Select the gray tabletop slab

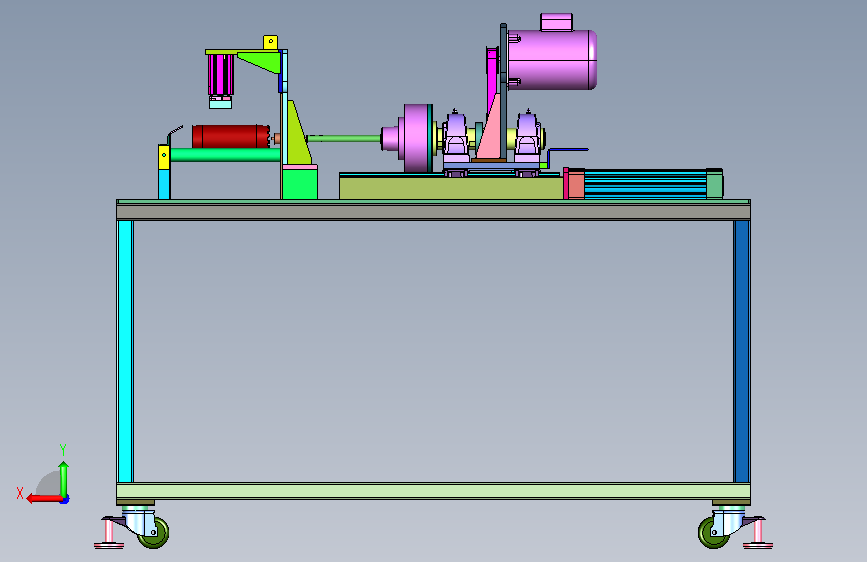coord(433,212)
